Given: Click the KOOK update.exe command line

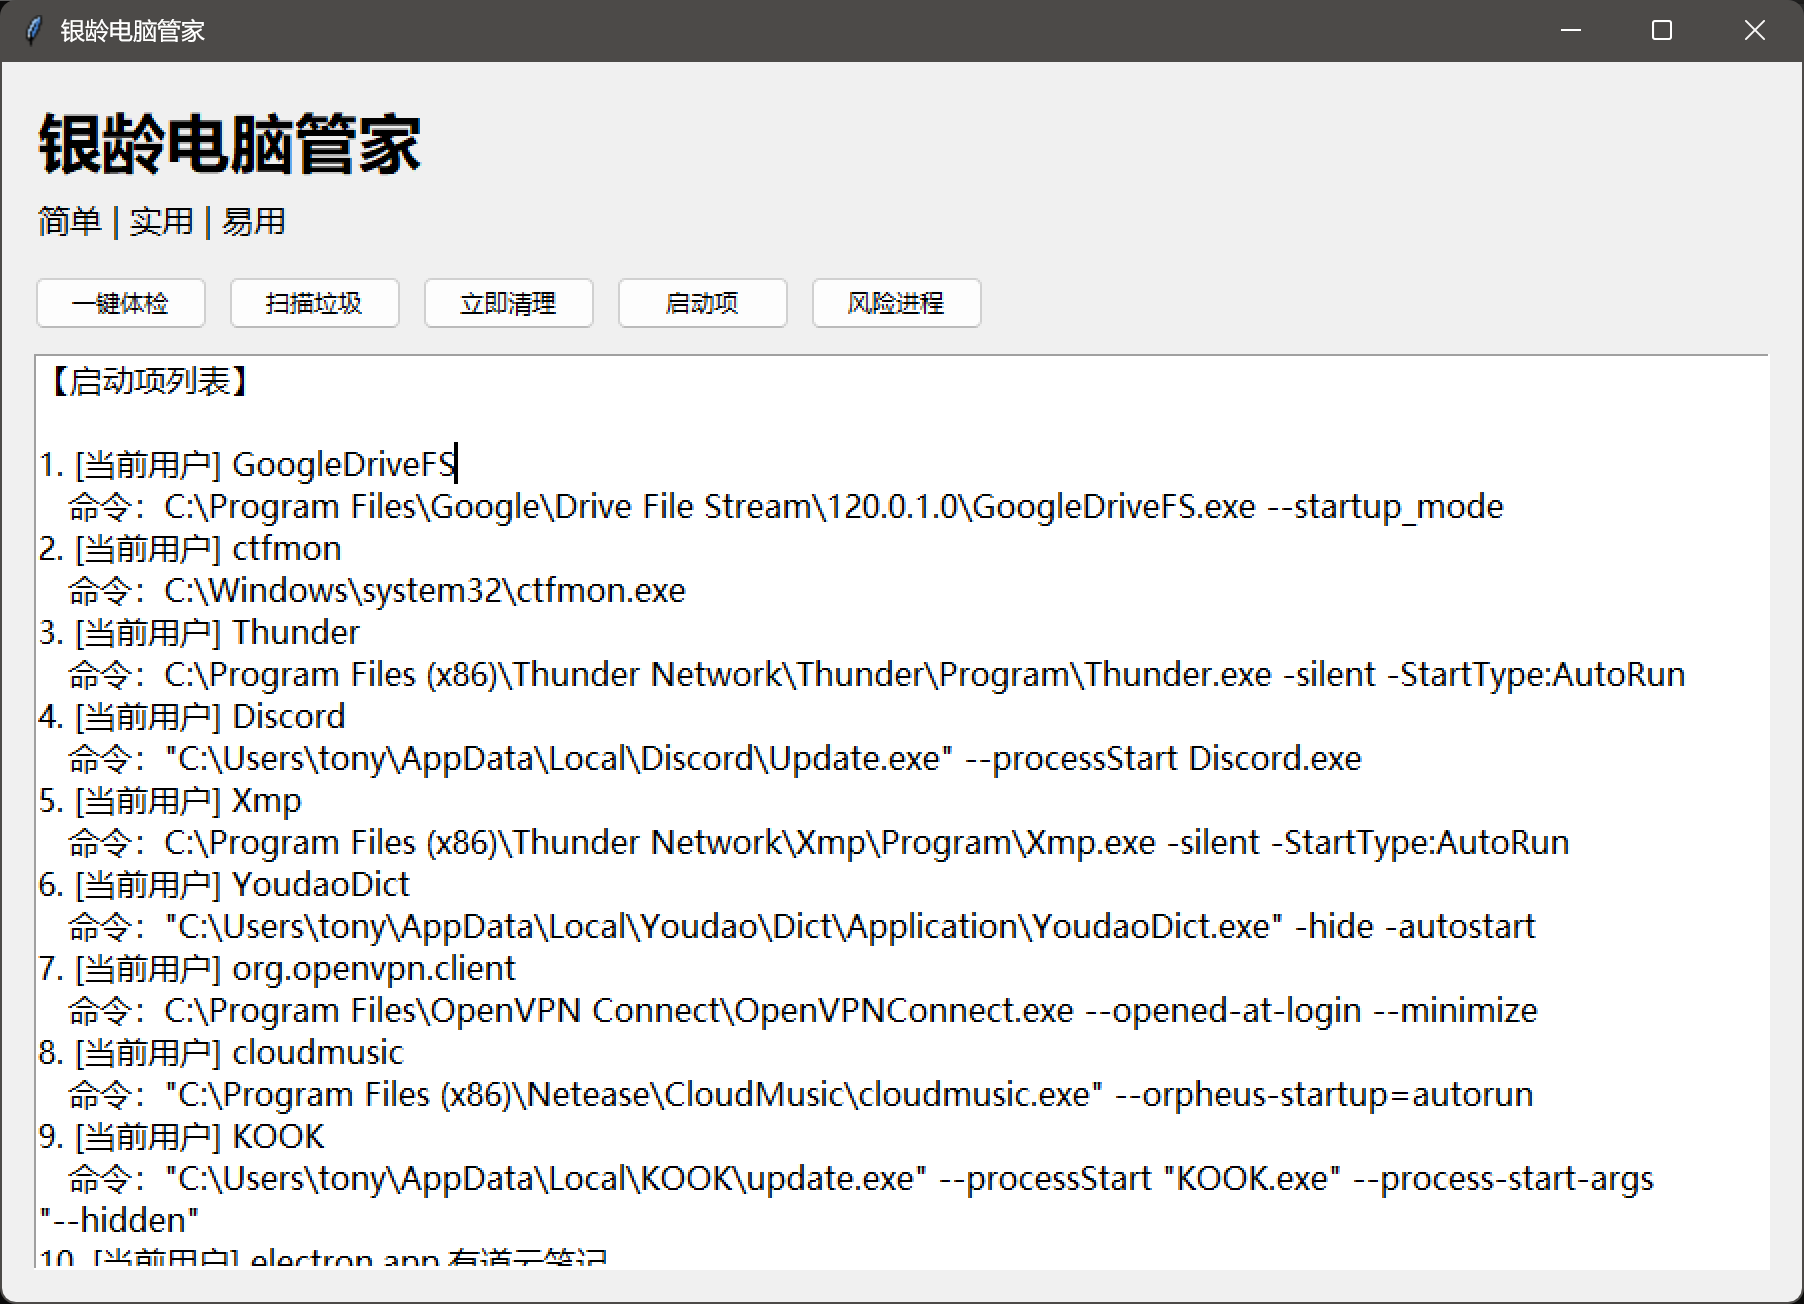Looking at the screenshot, I should pyautogui.click(x=861, y=1179).
